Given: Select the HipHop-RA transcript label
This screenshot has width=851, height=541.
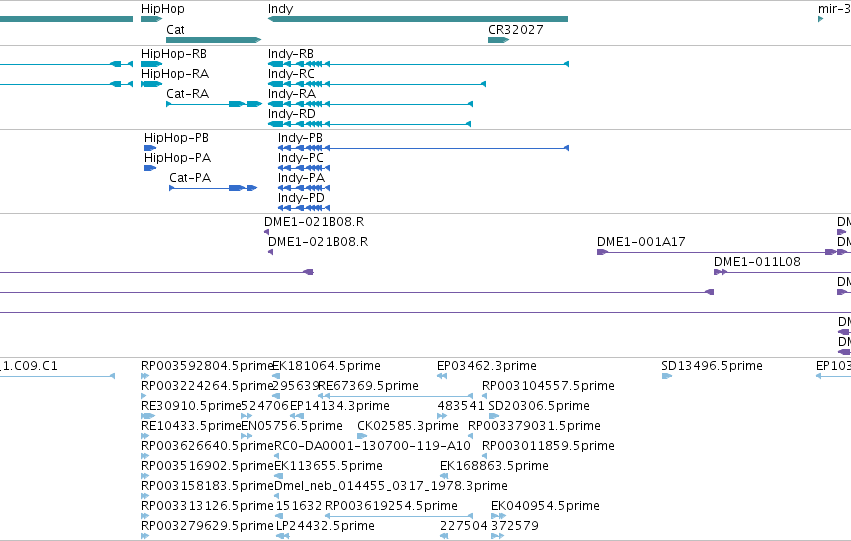Looking at the screenshot, I should click(175, 74).
